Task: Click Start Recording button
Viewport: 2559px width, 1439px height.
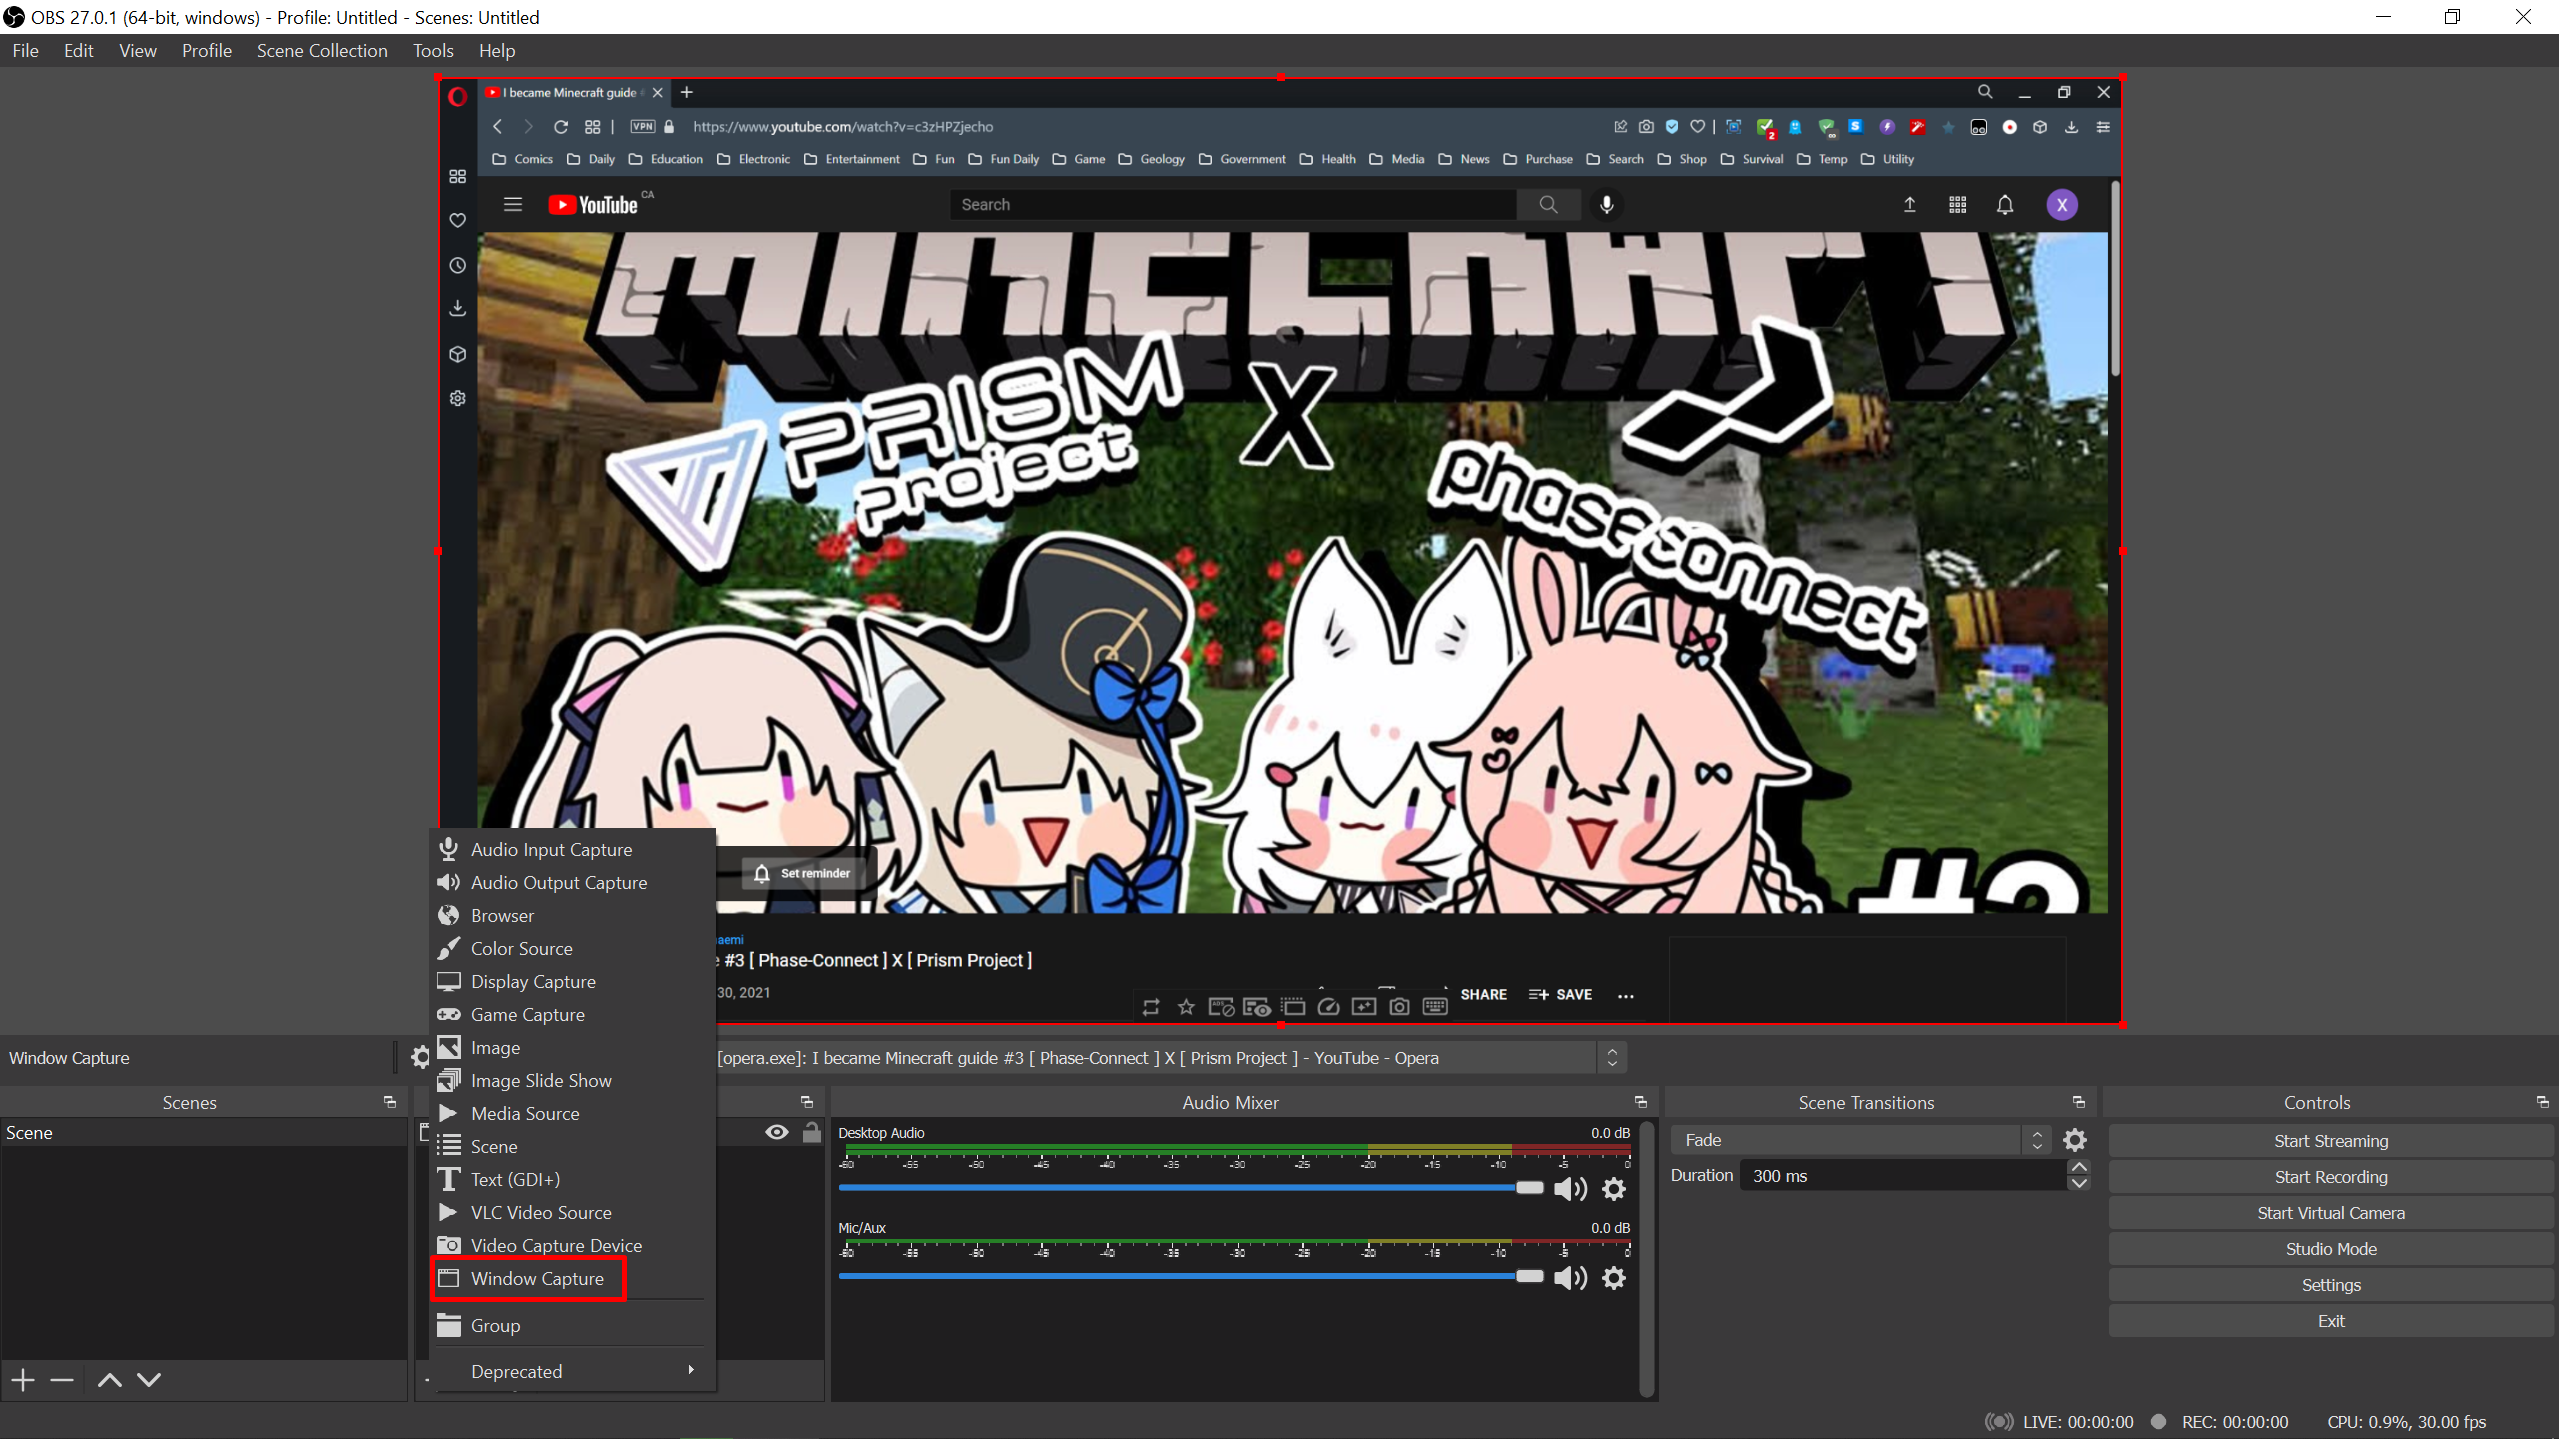Action: pyautogui.click(x=2330, y=1177)
